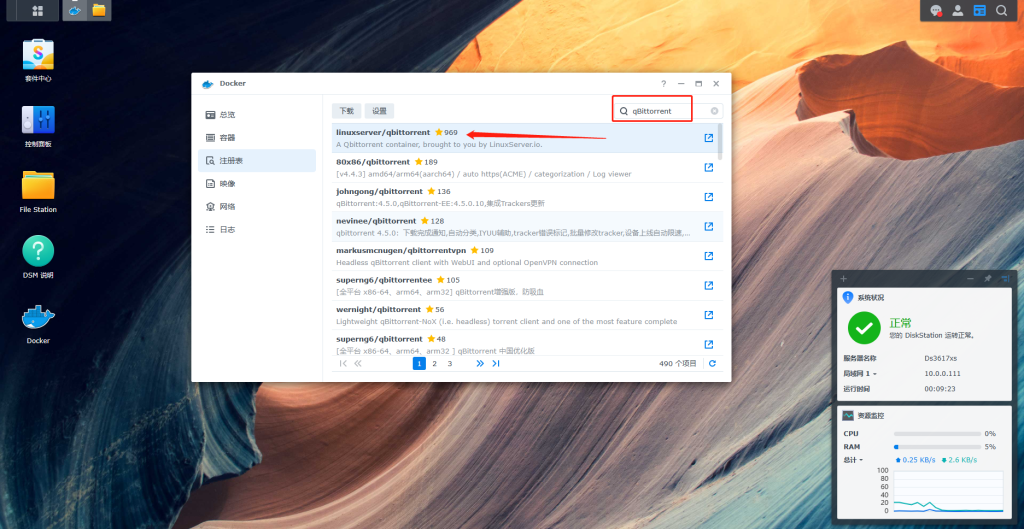The image size is (1024, 529).
Task: Open the notifications chat bubble icon
Action: pyautogui.click(x=936, y=10)
